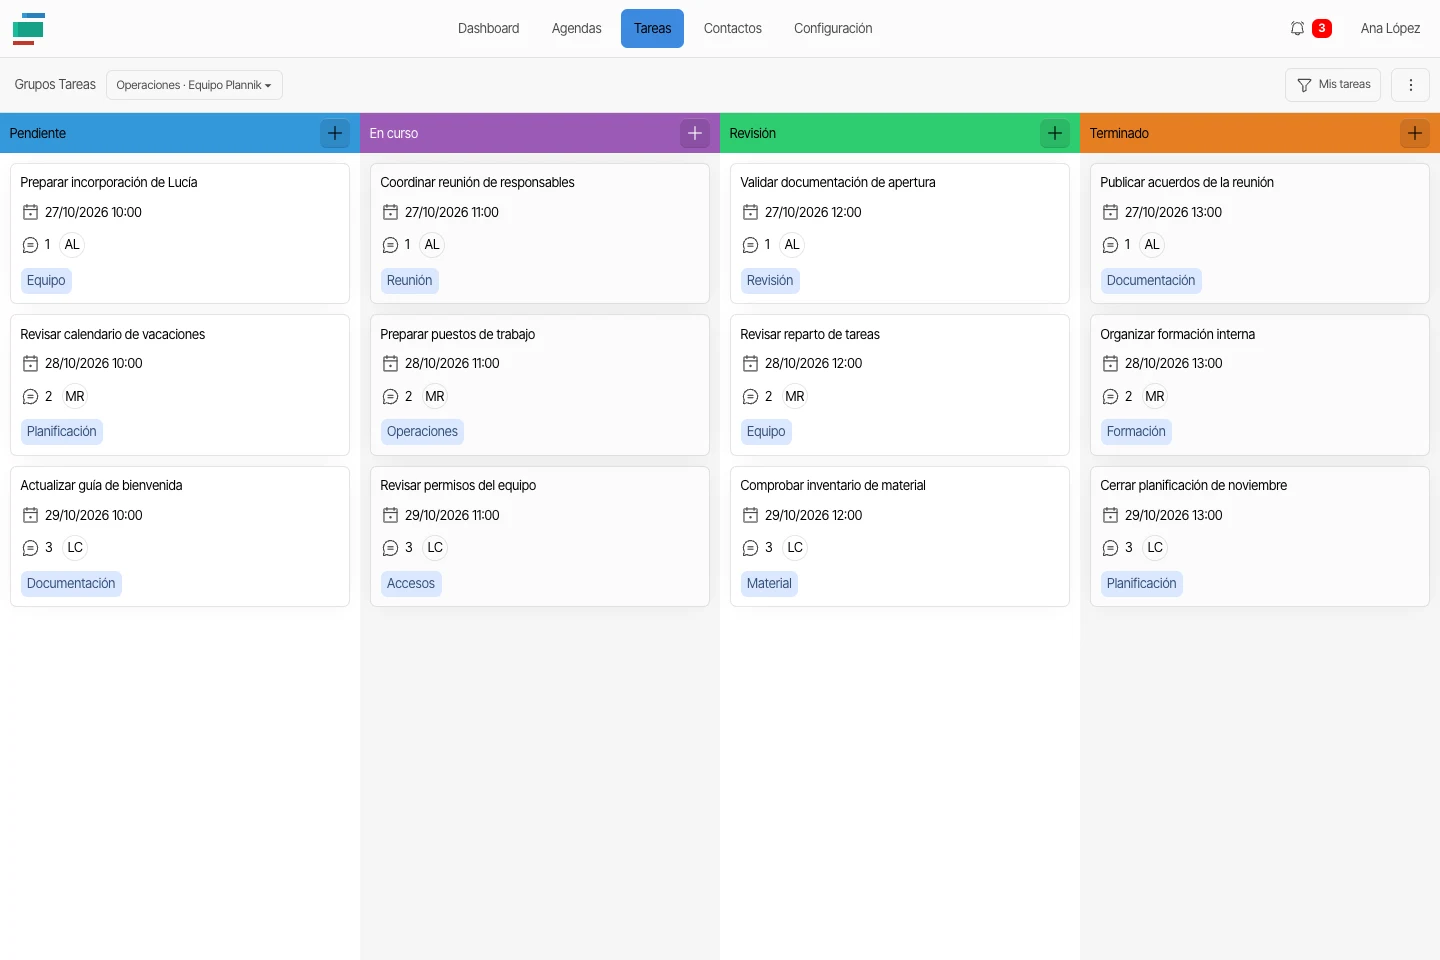Click the Reunión tag
The image size is (1440, 960).
[x=410, y=281]
